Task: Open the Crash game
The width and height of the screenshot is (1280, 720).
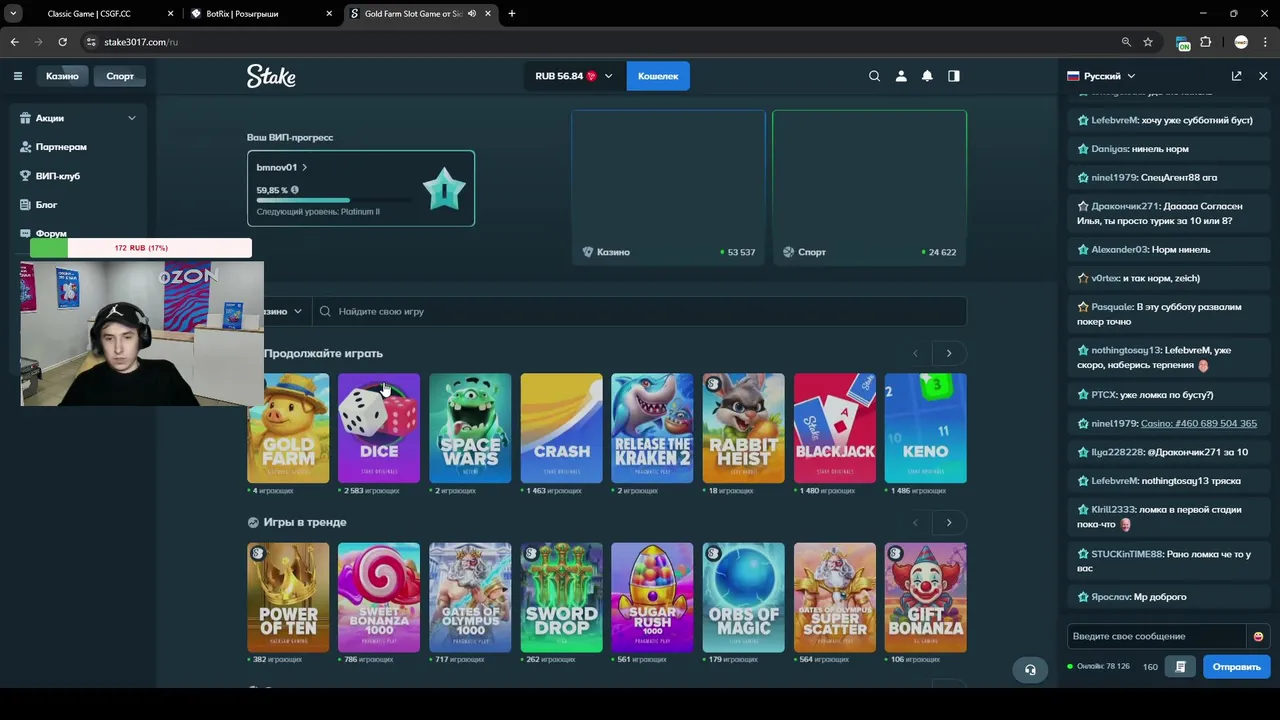Action: (x=561, y=428)
